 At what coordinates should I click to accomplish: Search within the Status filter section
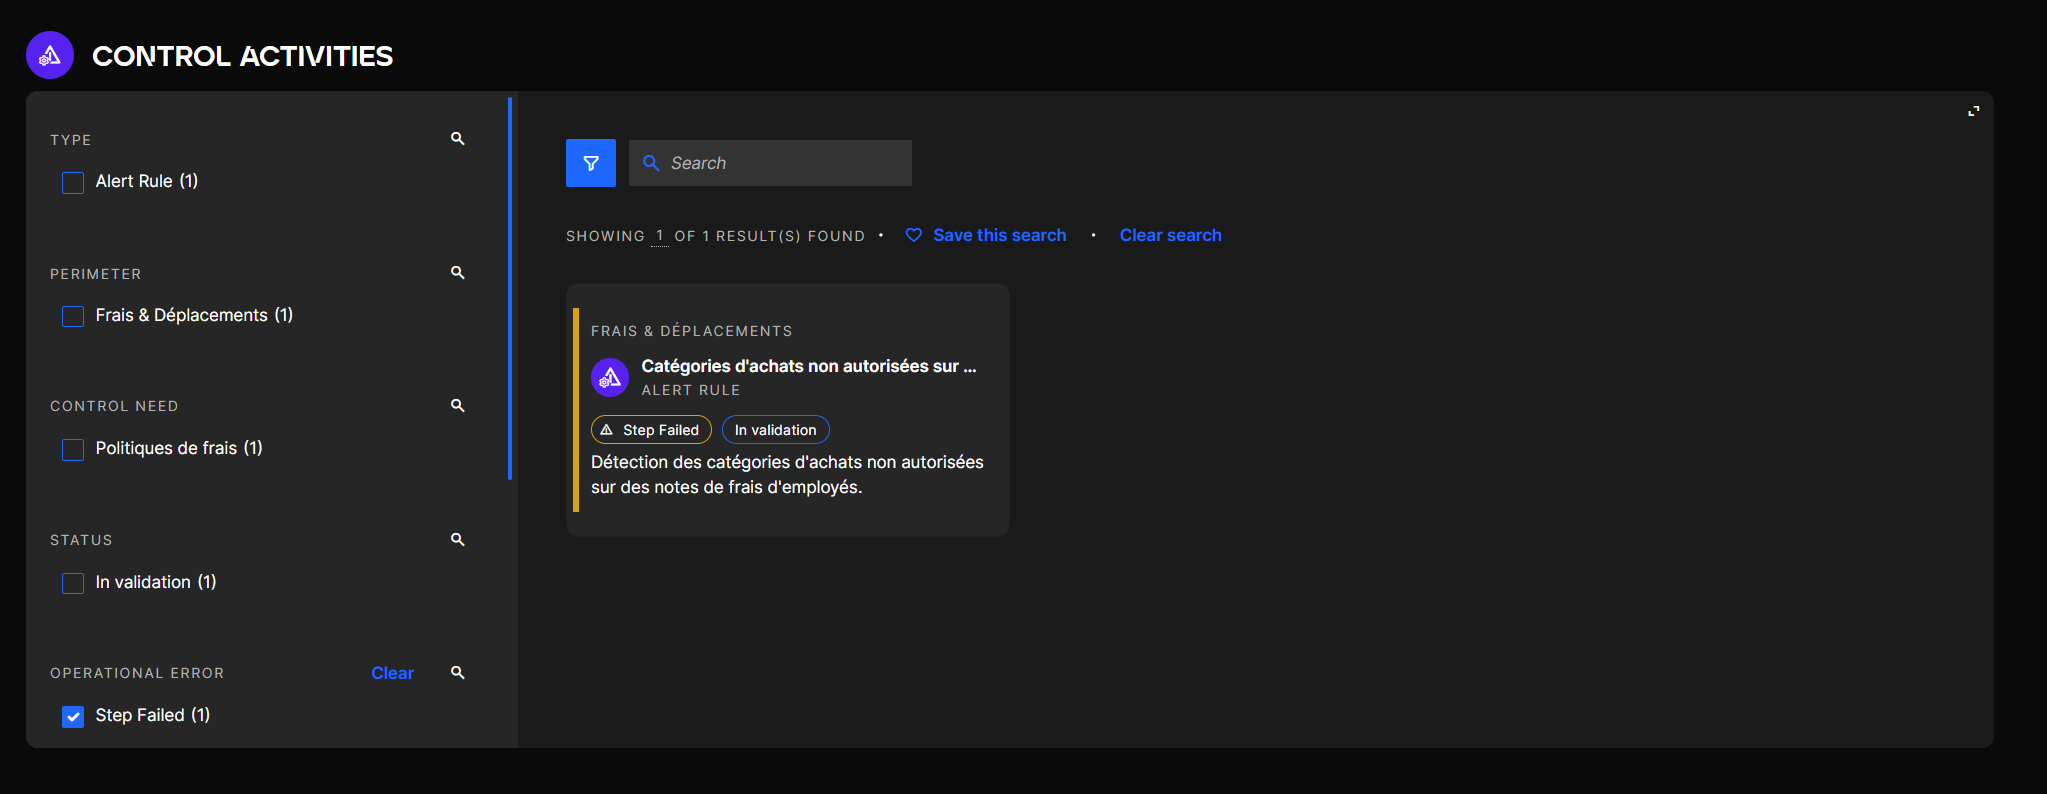tap(457, 540)
